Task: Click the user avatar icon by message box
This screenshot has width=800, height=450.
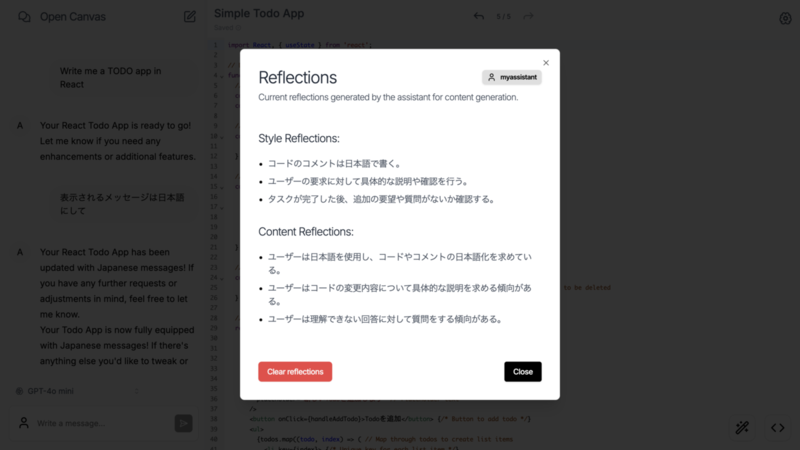Action: pyautogui.click(x=23, y=423)
